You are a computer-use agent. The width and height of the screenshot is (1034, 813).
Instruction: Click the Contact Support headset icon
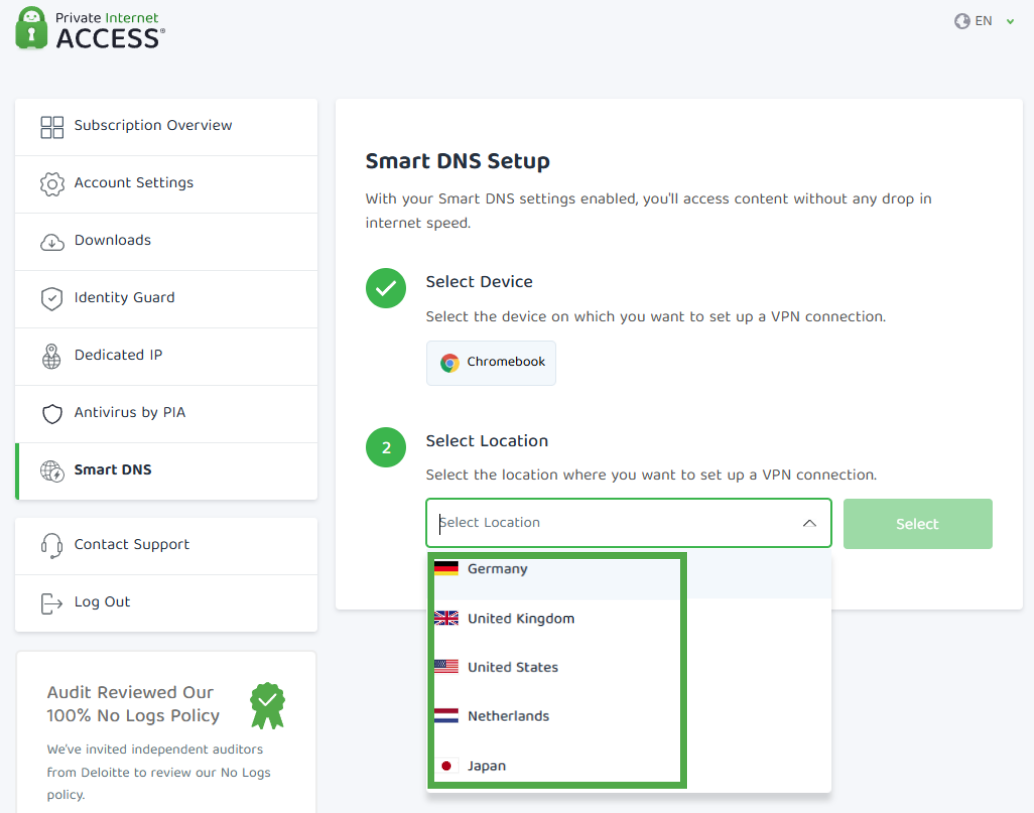click(x=52, y=546)
